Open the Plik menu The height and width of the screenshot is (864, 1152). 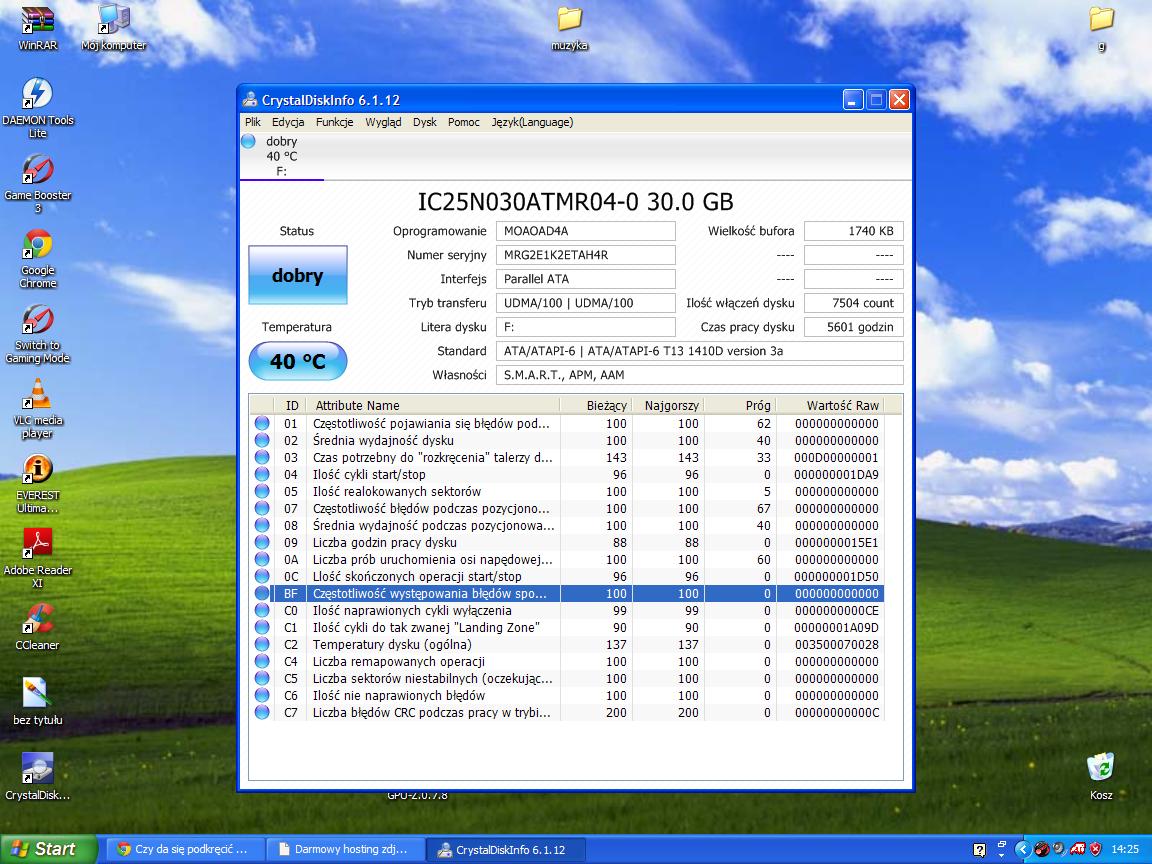[253, 122]
